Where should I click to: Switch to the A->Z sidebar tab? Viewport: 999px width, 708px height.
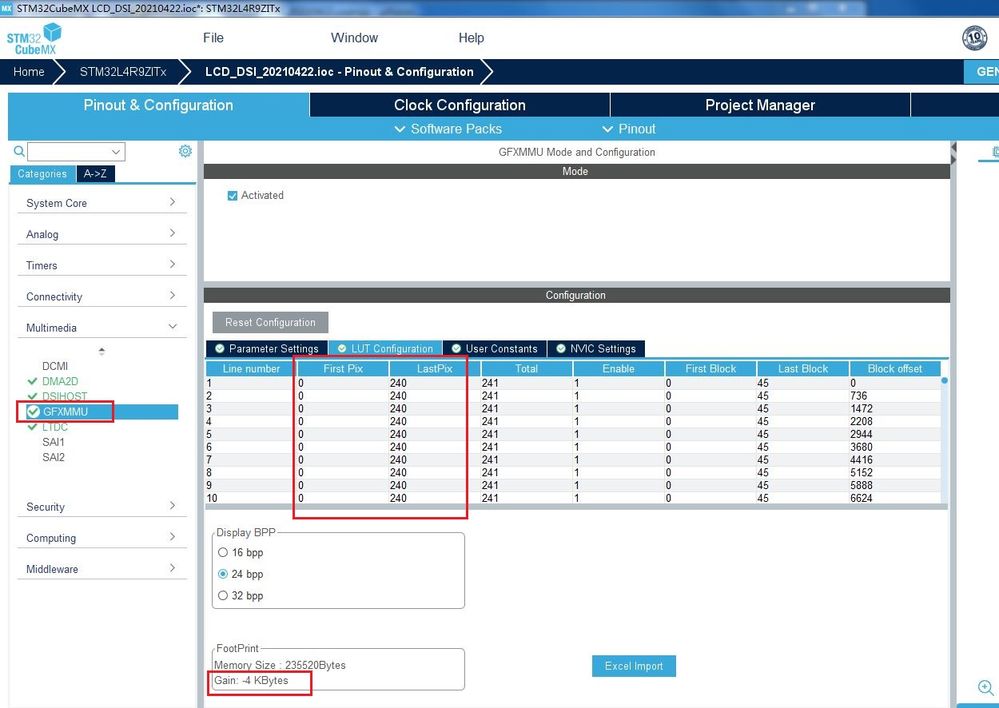coord(96,174)
